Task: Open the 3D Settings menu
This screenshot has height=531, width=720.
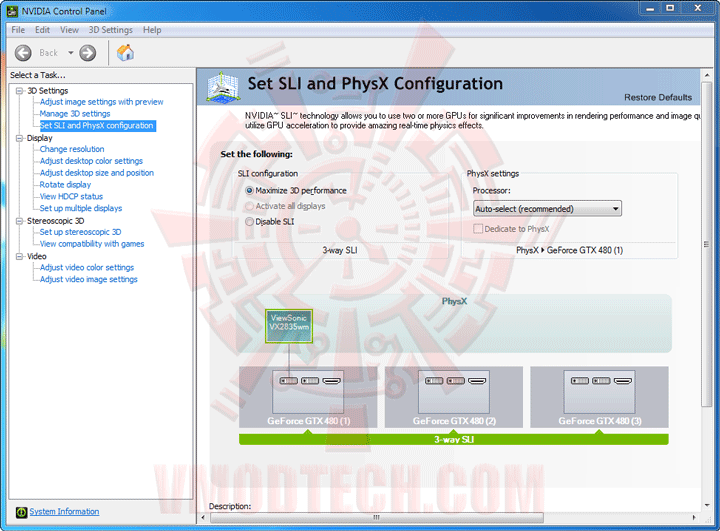Action: 111,30
